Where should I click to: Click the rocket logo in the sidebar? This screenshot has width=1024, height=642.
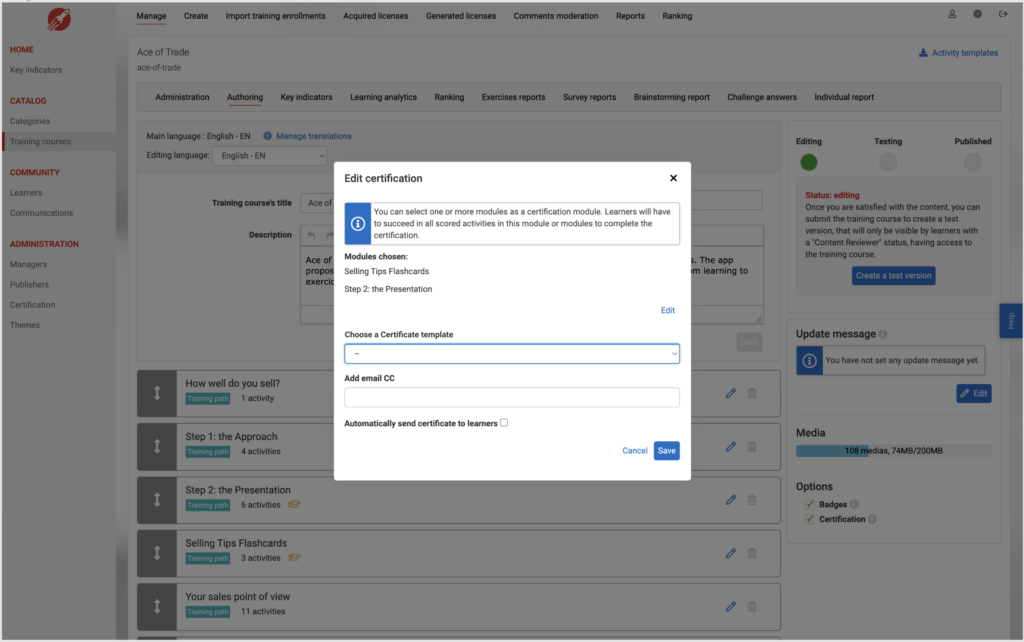click(58, 20)
